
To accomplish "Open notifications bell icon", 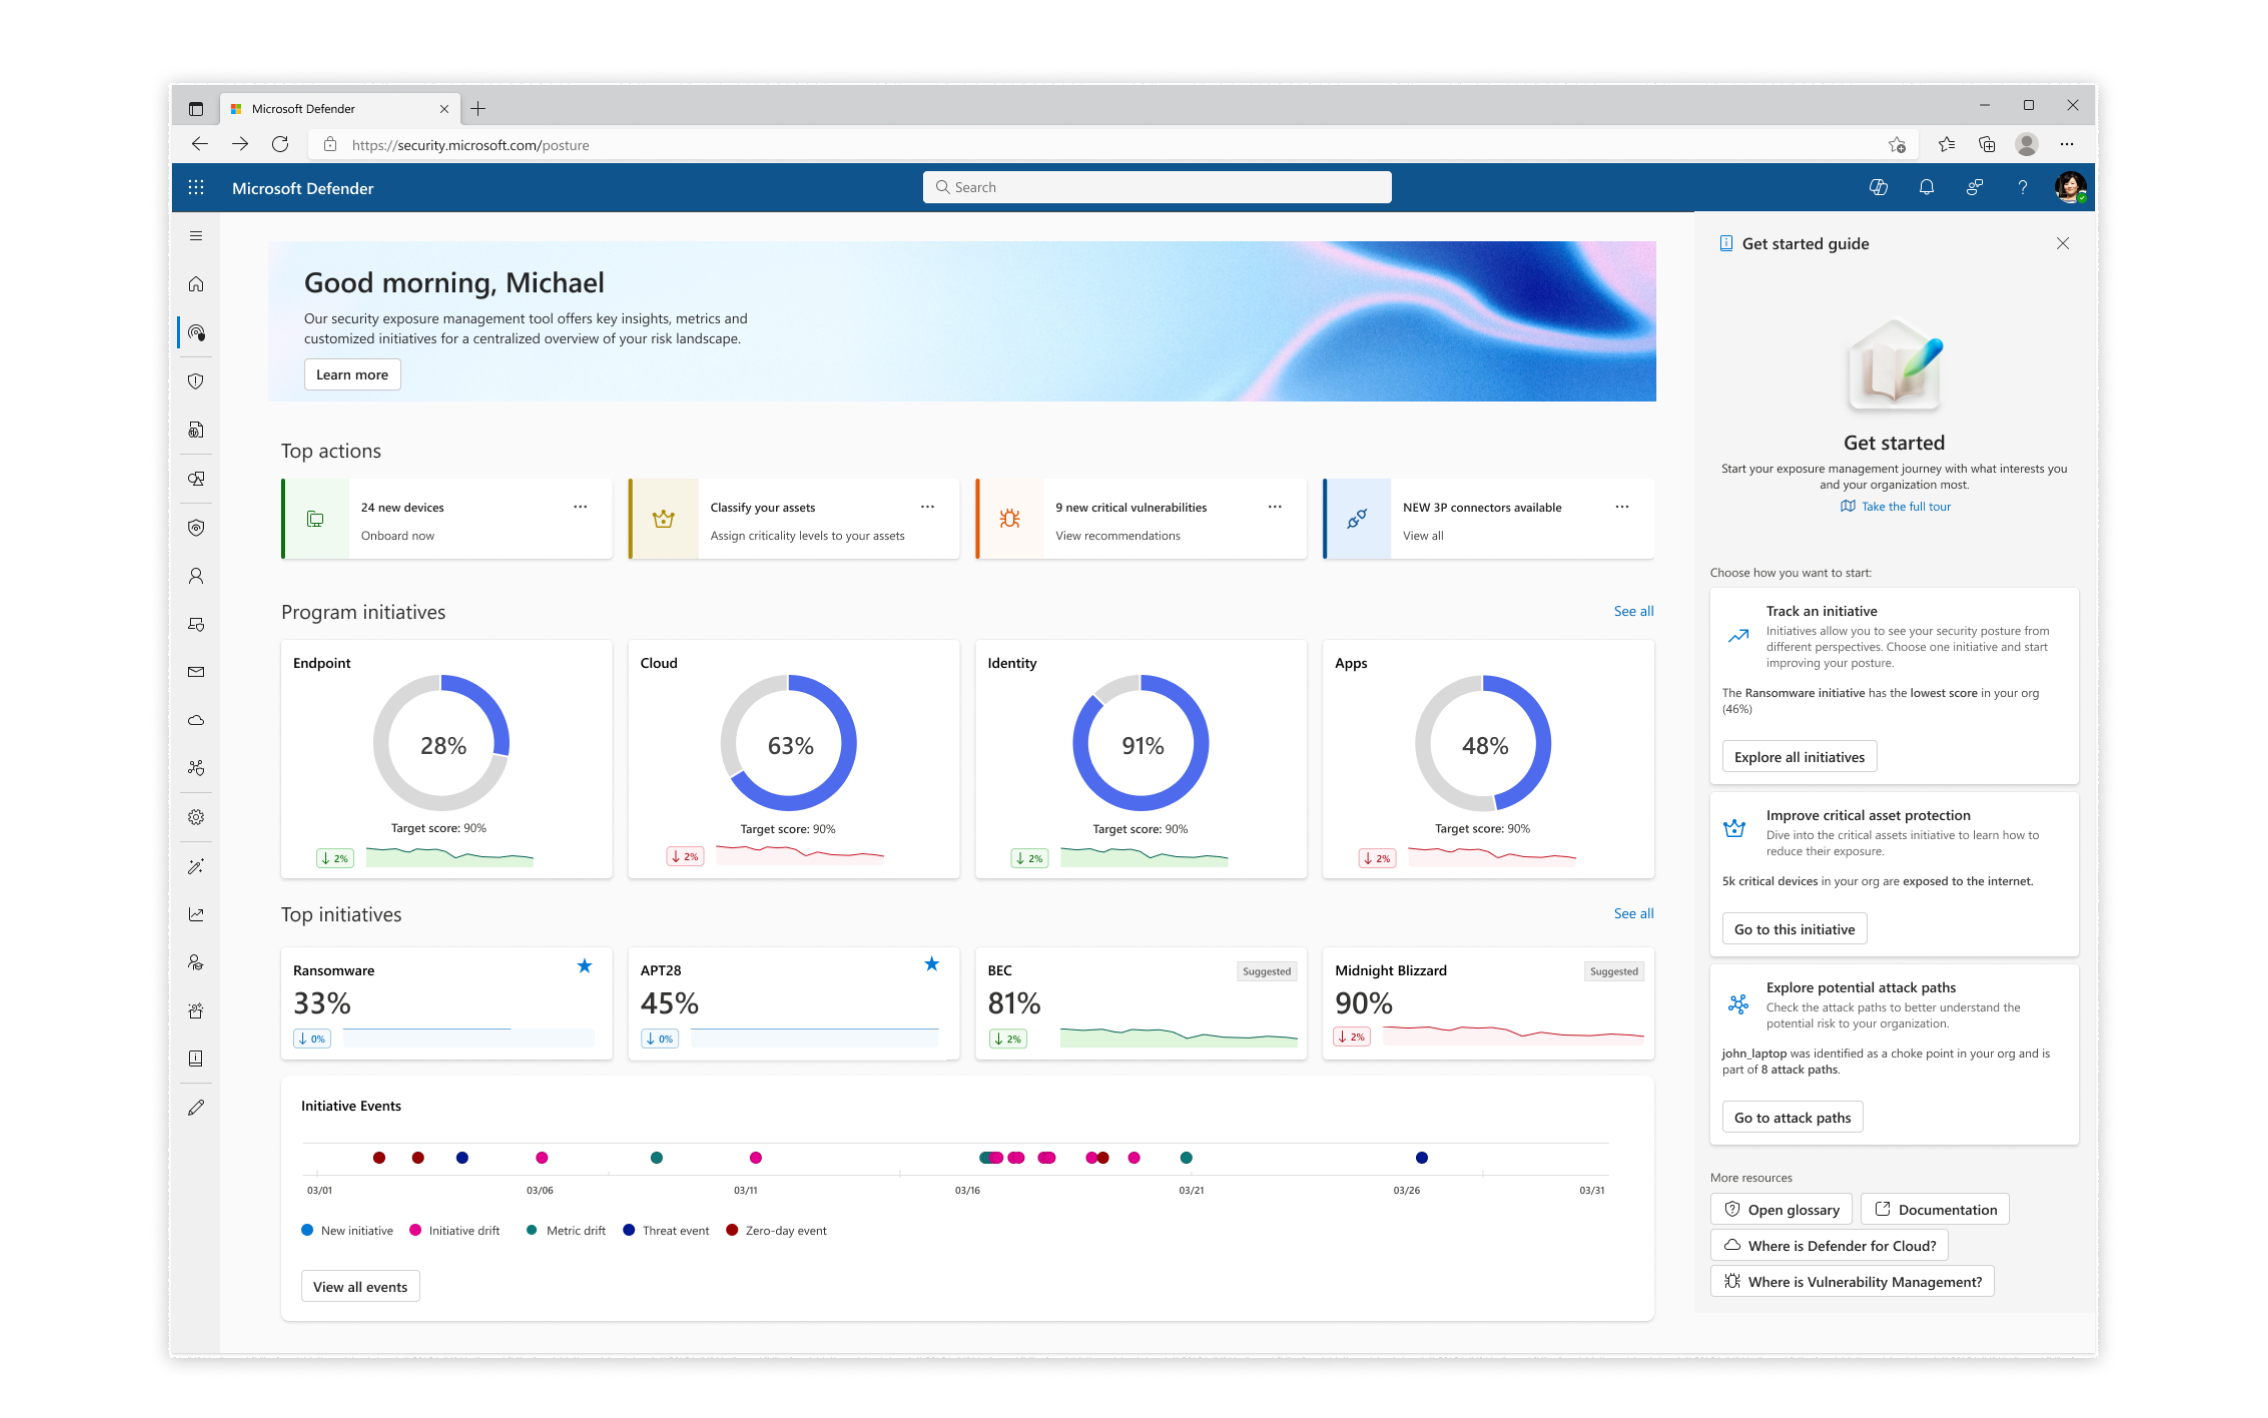I will (1926, 188).
